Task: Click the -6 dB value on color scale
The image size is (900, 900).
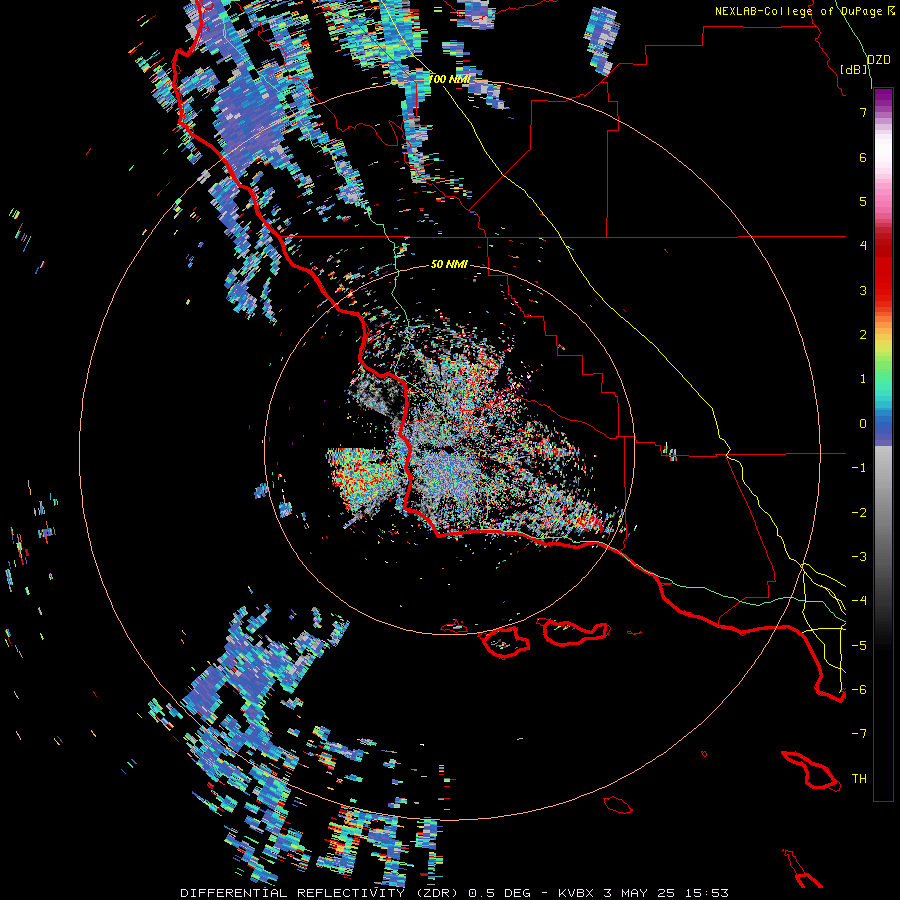Action: 859,689
